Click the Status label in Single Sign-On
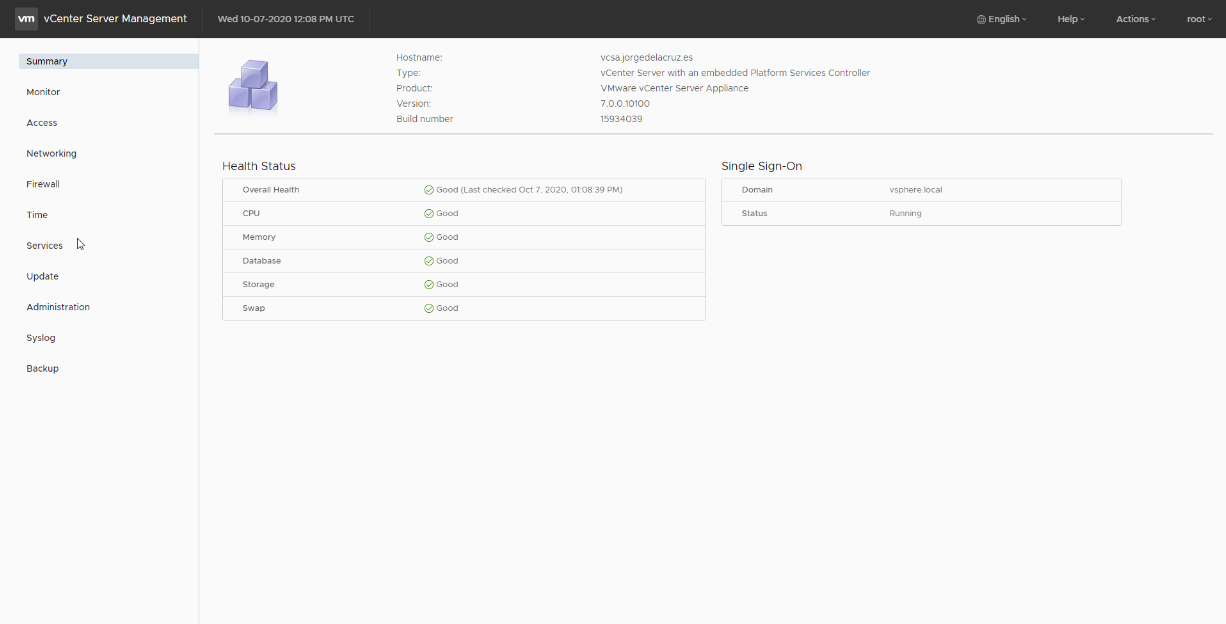The width and height of the screenshot is (1226, 624). 754,213
